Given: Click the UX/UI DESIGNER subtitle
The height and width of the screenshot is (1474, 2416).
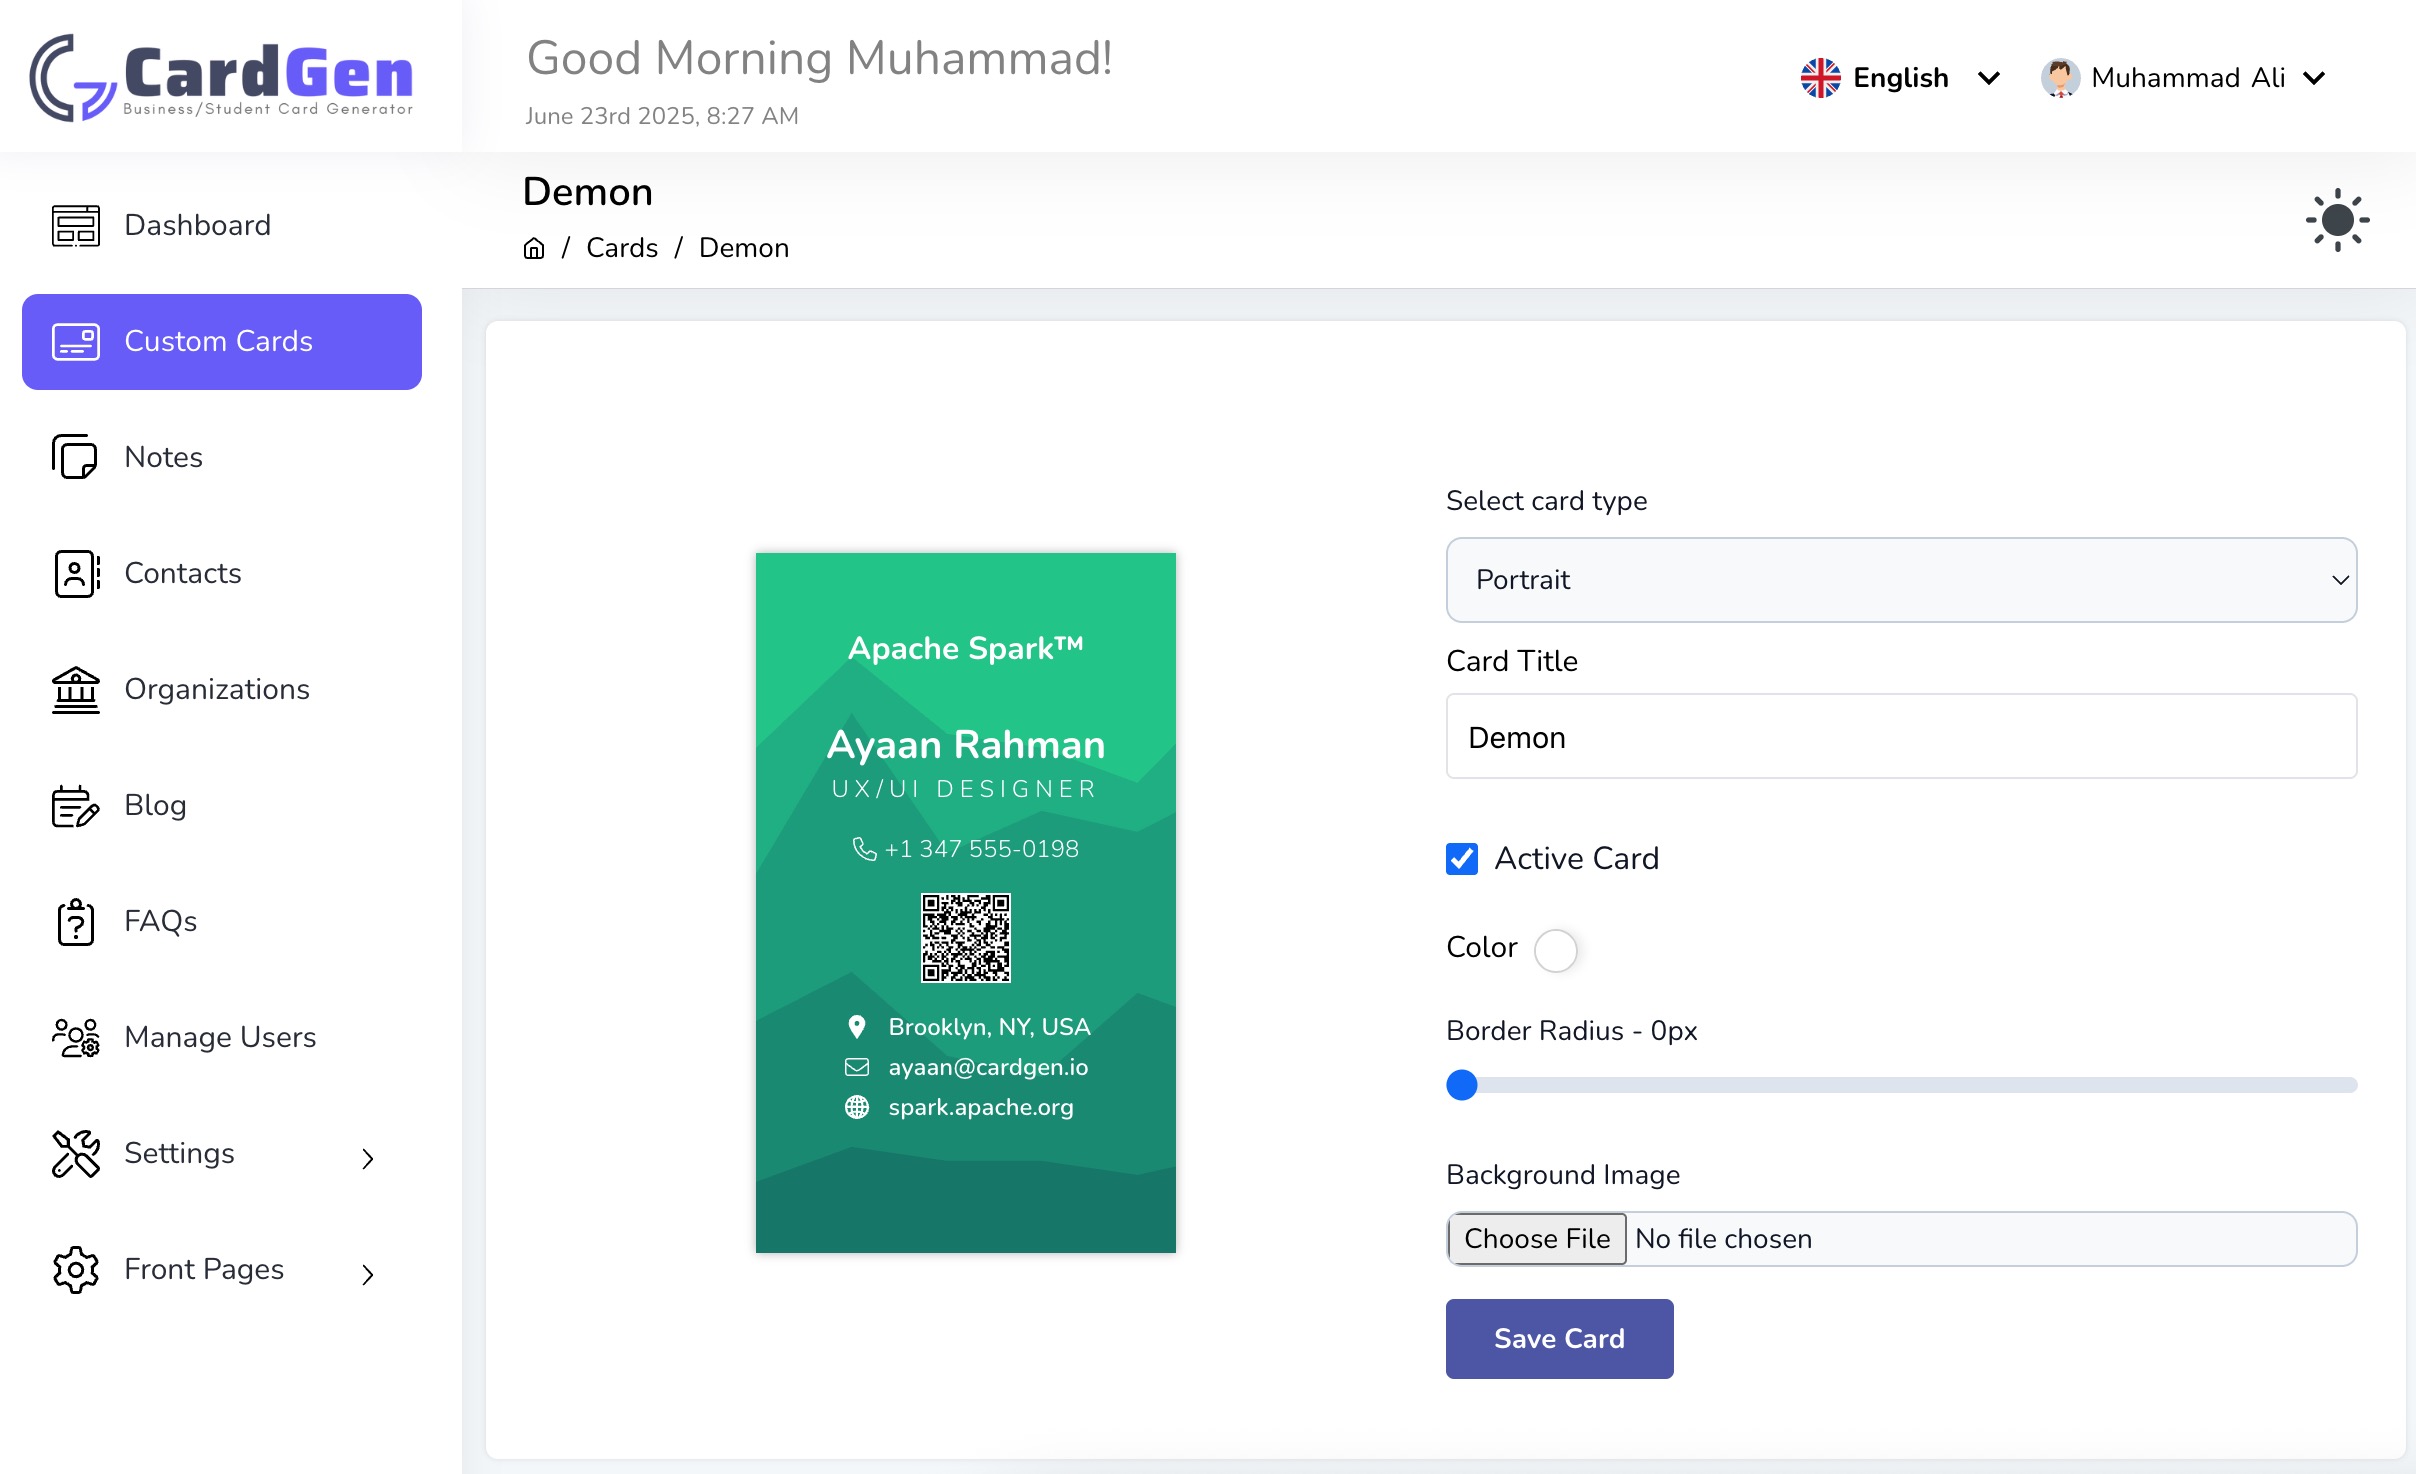Looking at the screenshot, I should pyautogui.click(x=964, y=789).
